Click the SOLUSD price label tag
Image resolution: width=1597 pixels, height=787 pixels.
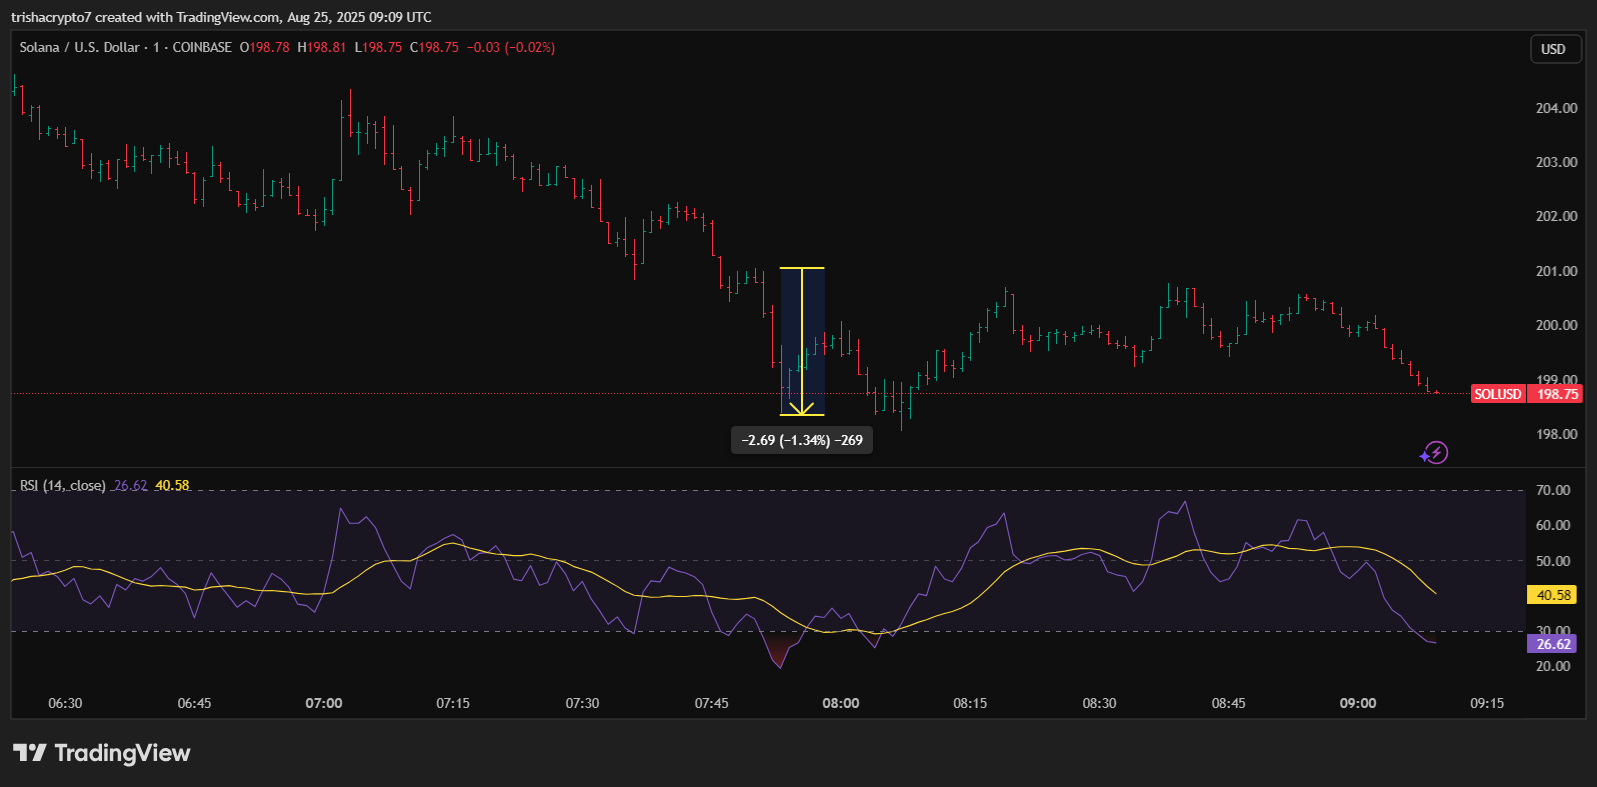pyautogui.click(x=1498, y=394)
